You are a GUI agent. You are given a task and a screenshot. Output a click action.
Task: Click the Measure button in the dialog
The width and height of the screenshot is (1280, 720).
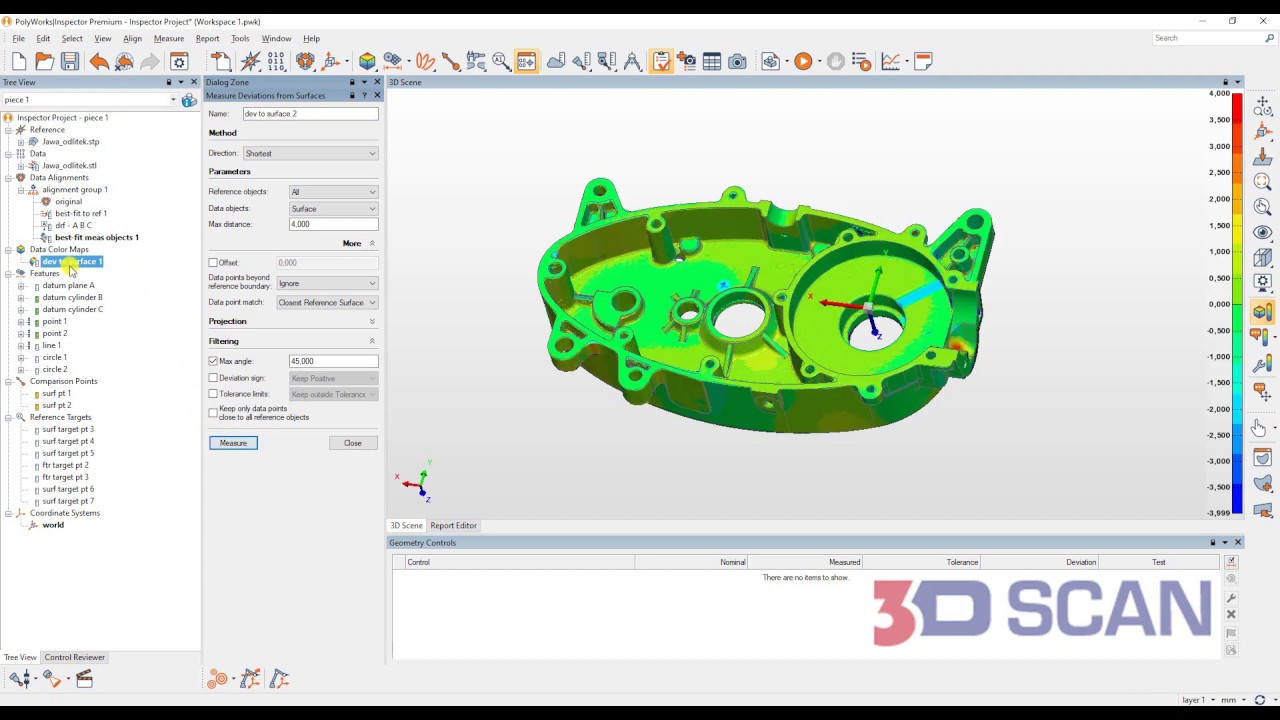tap(233, 443)
